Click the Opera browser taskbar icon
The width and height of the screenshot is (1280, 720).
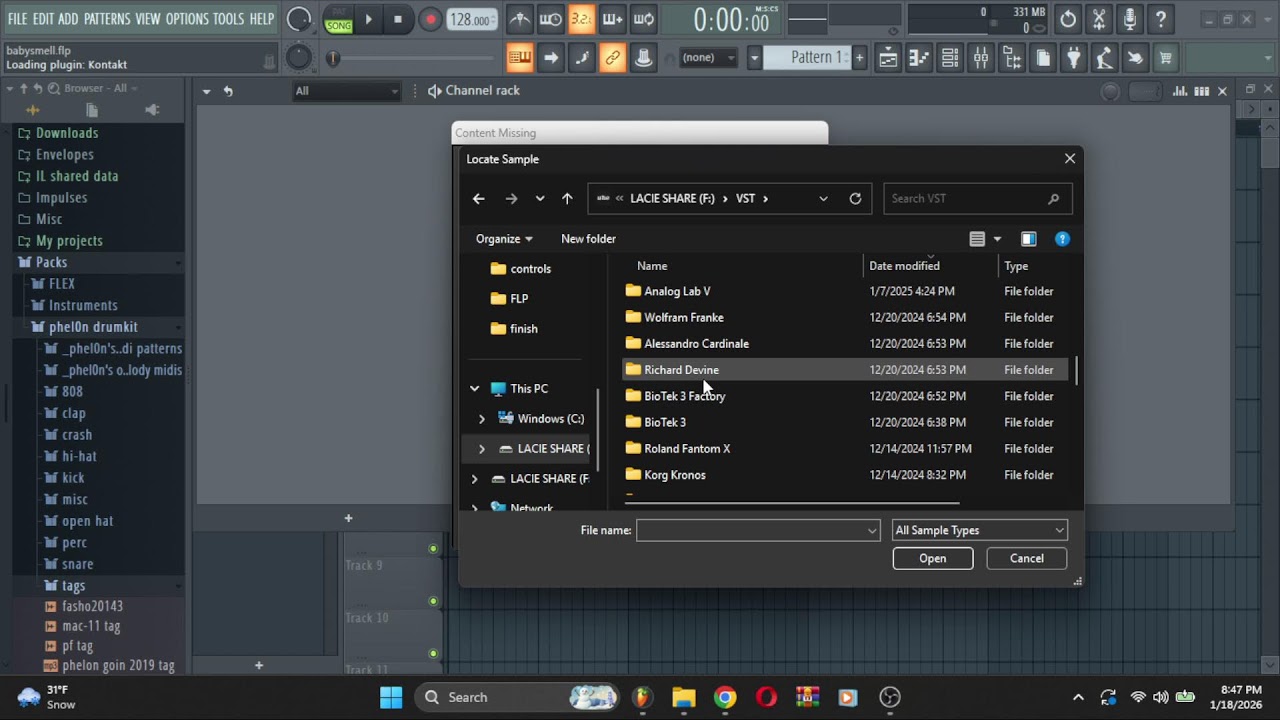coord(766,697)
